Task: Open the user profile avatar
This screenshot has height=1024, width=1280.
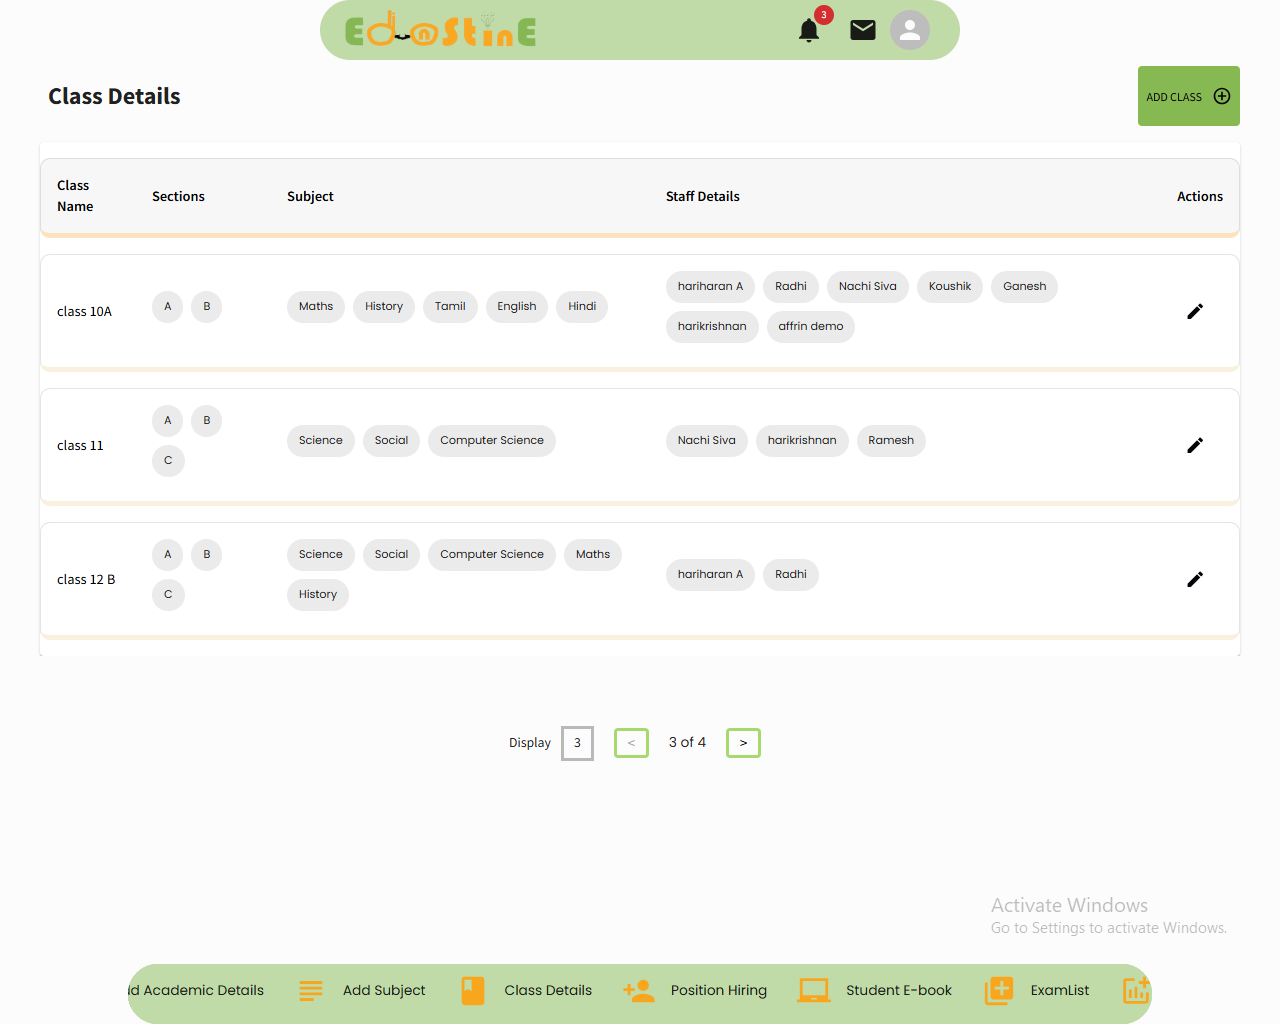Action: [910, 30]
